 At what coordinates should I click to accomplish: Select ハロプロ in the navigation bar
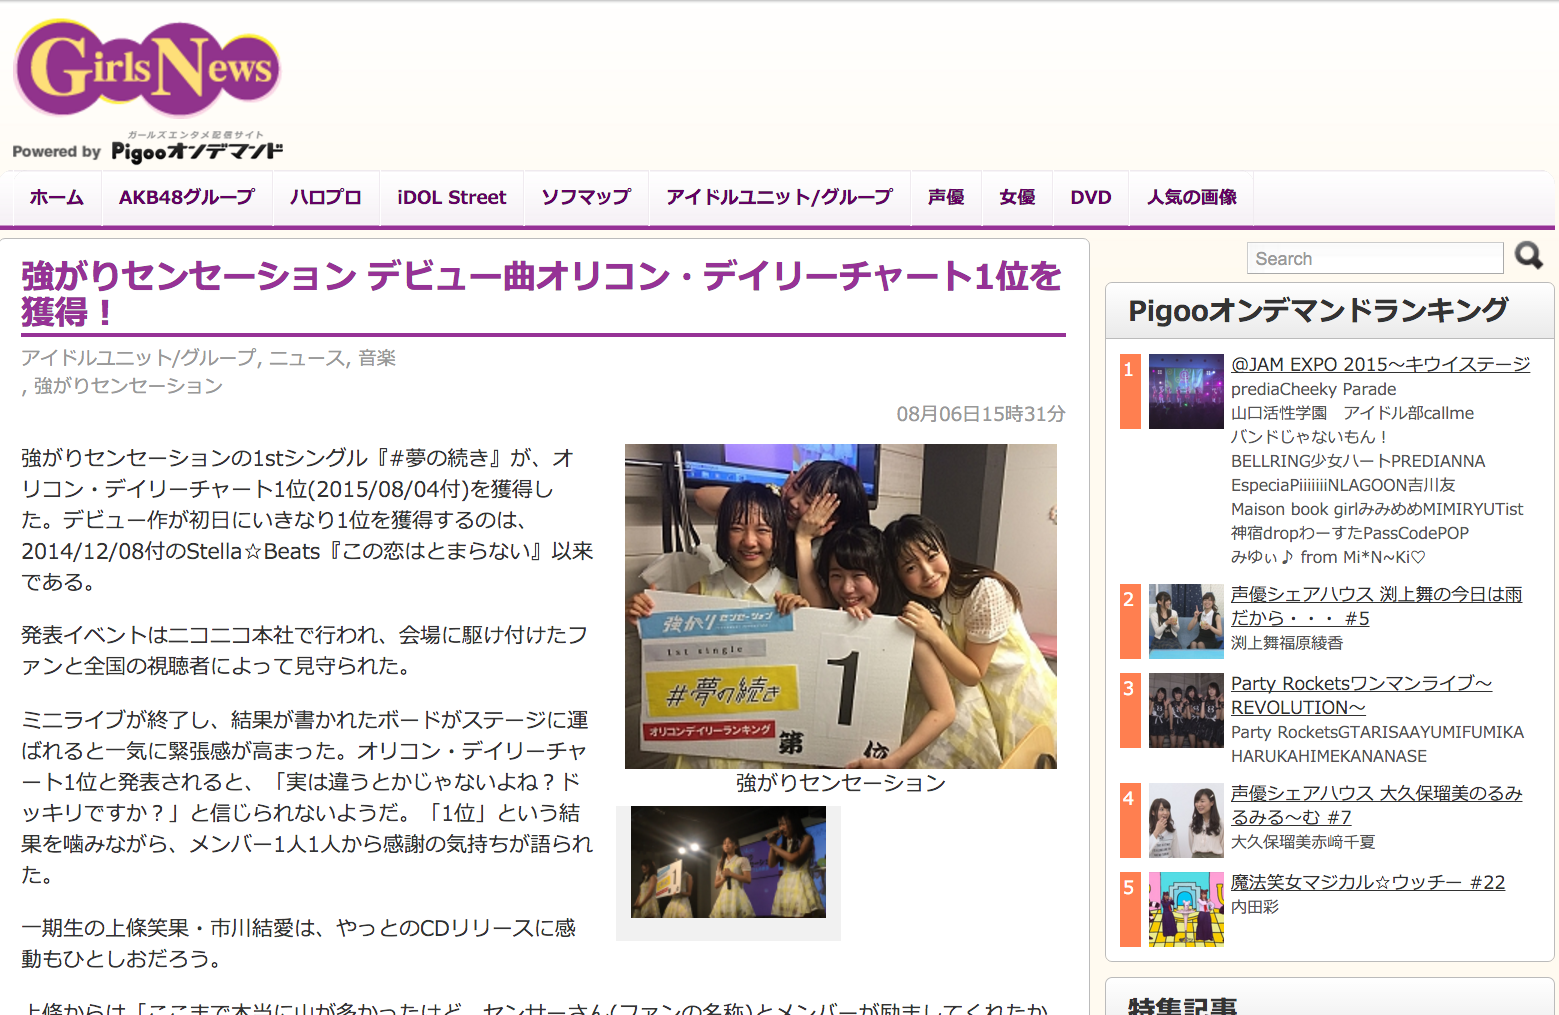[x=326, y=198]
